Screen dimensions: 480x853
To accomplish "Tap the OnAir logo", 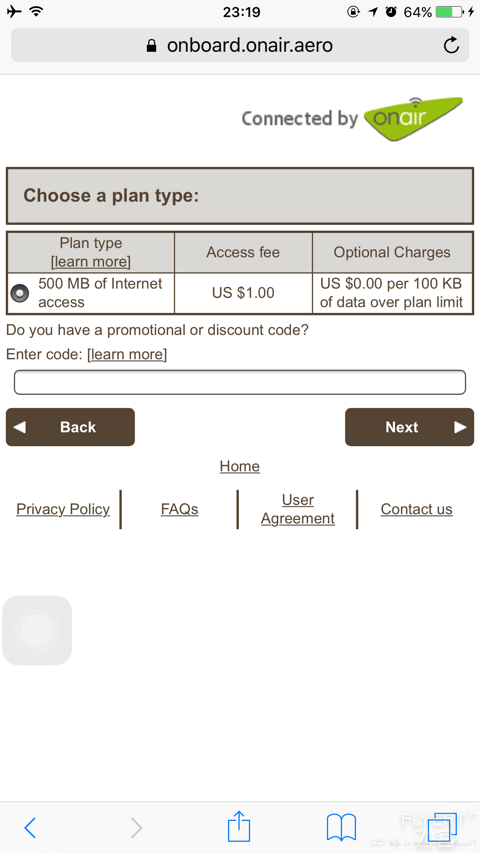I will (x=413, y=119).
